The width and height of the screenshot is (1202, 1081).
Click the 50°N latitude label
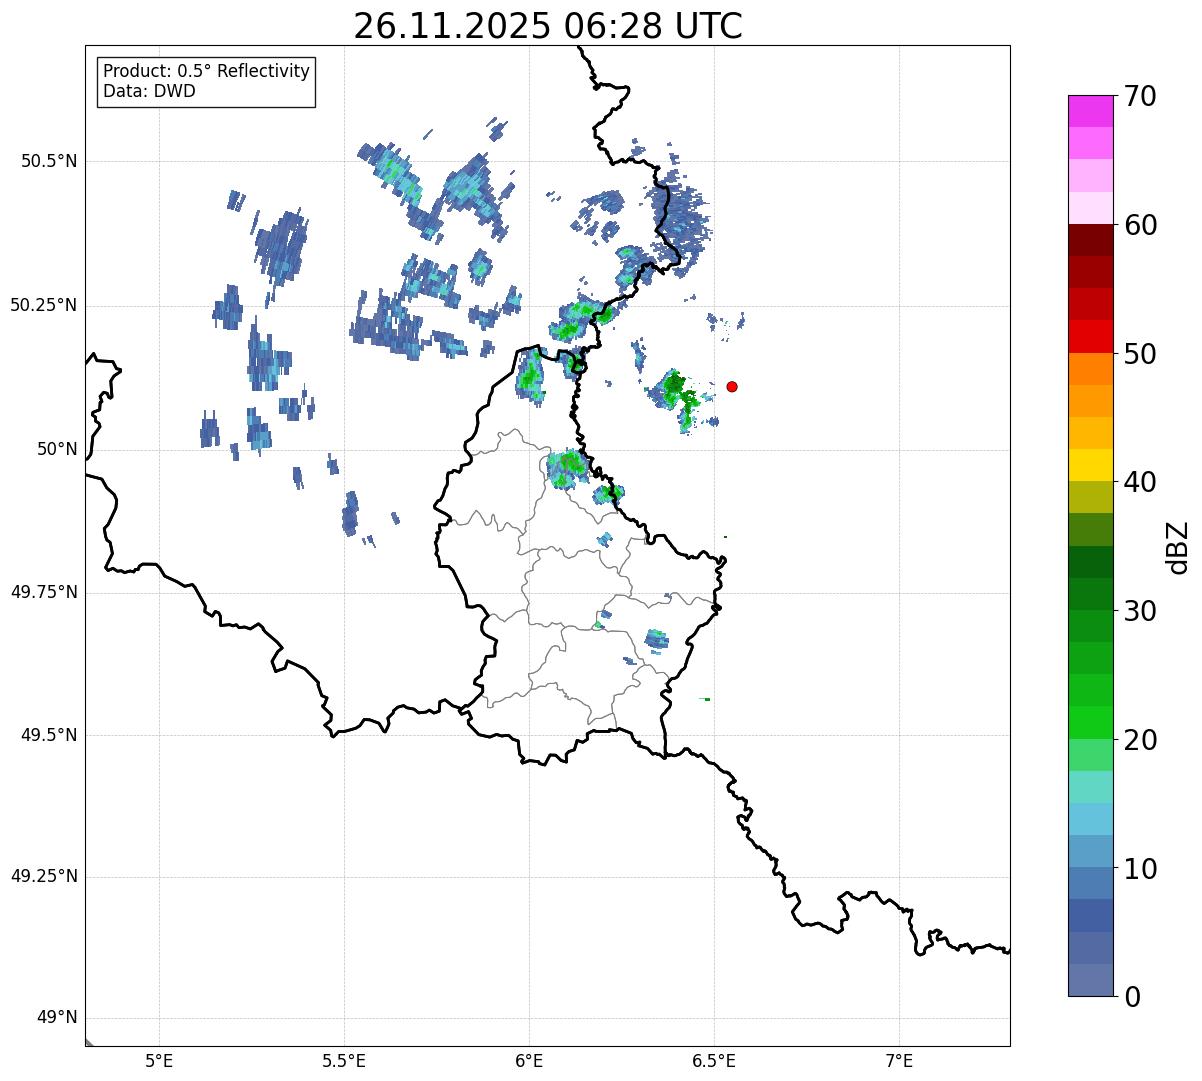(57, 449)
